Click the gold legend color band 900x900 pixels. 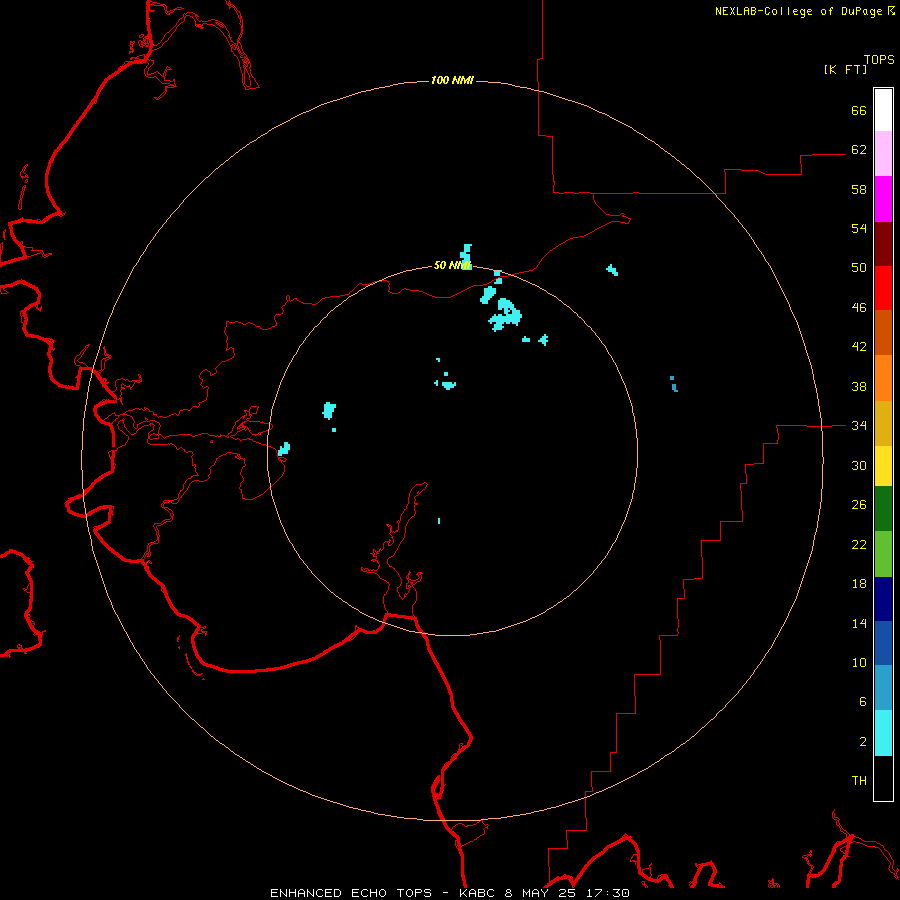pyautogui.click(x=883, y=423)
